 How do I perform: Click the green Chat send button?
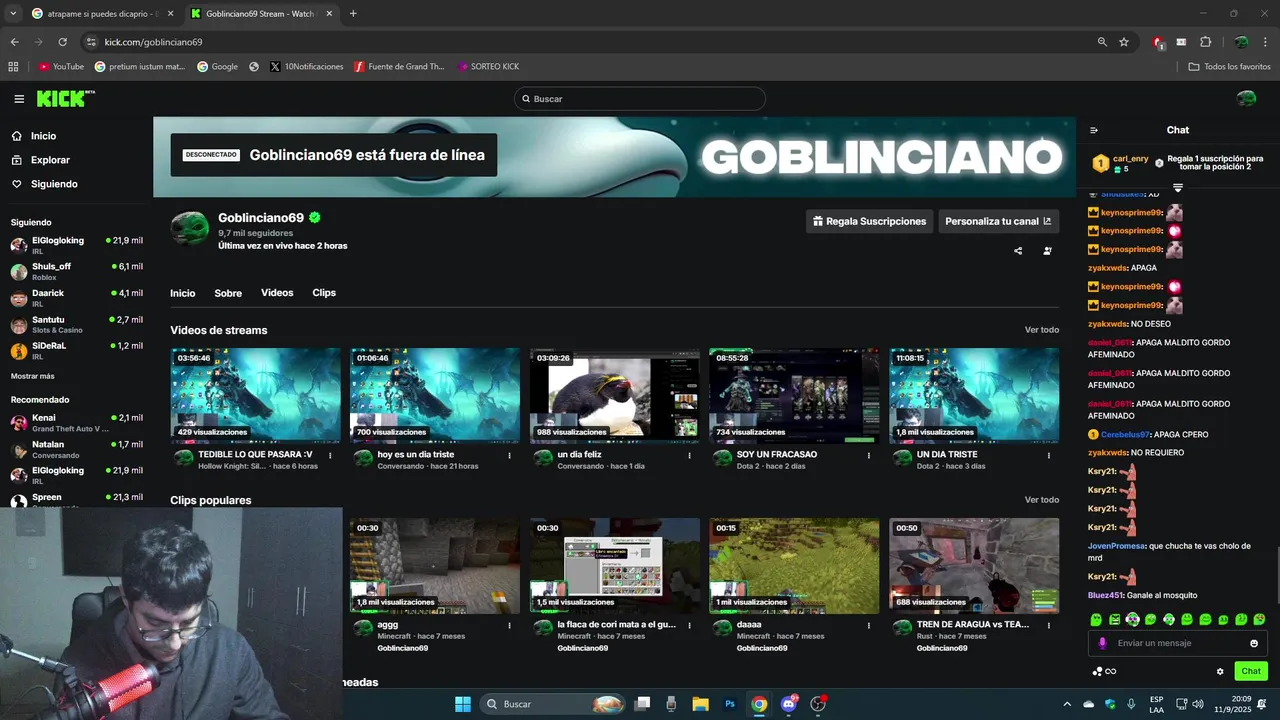[1250, 671]
